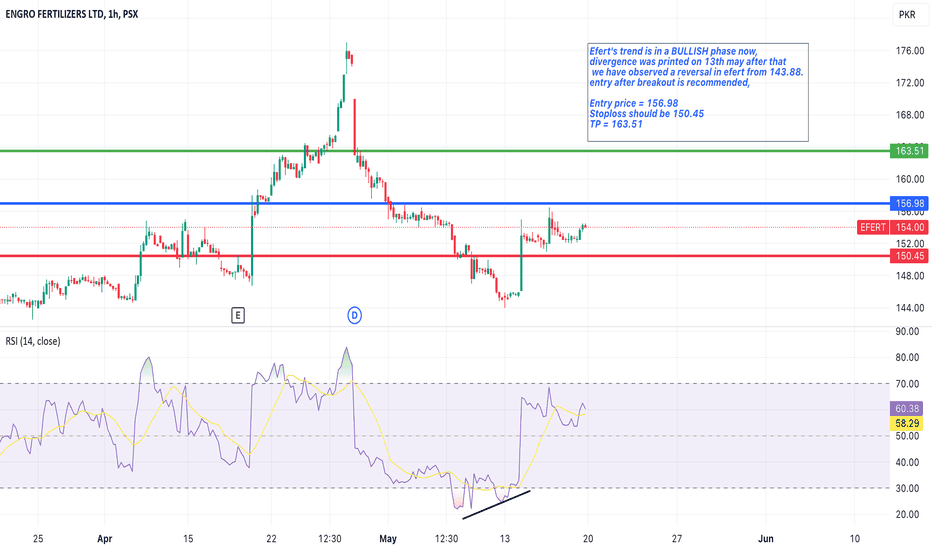
Task: Click the 'May' label on time axis
Action: point(388,539)
